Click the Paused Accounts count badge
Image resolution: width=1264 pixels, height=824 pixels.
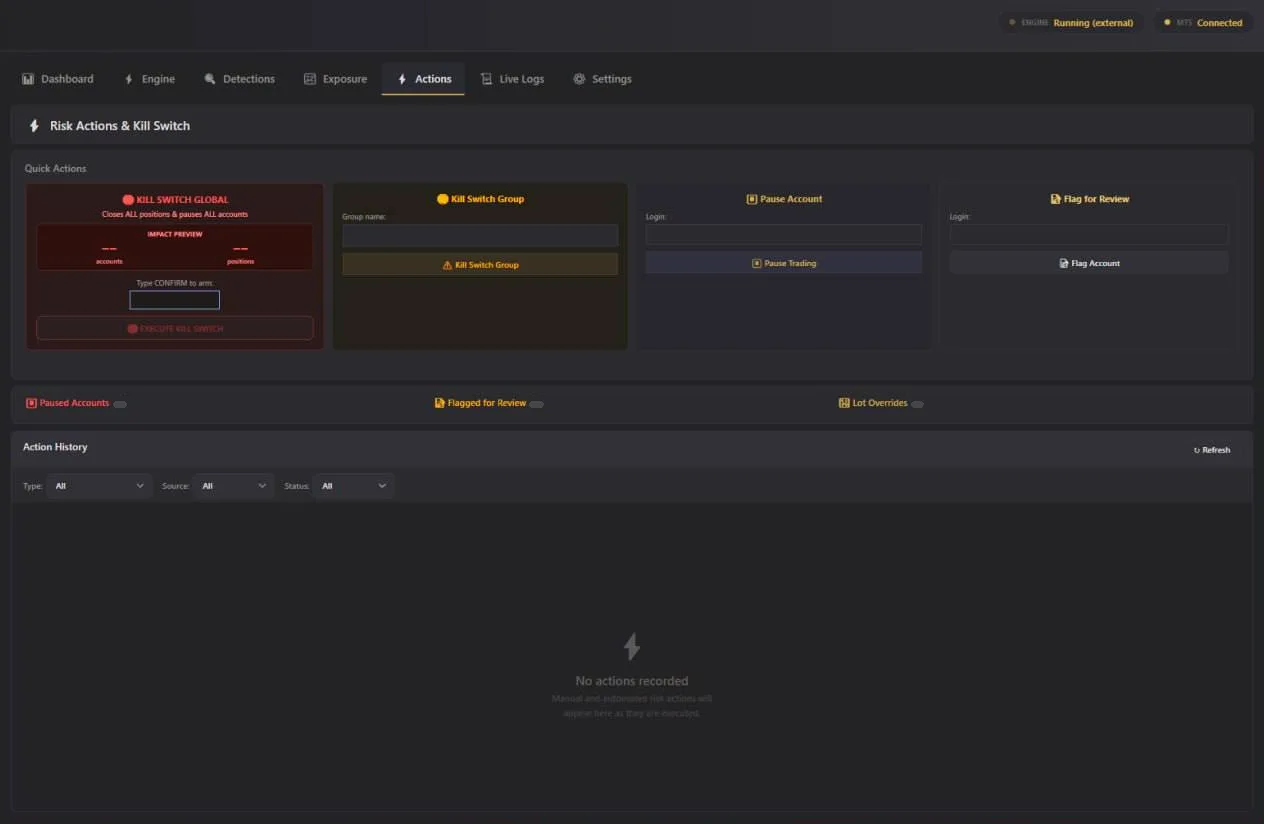click(120, 404)
